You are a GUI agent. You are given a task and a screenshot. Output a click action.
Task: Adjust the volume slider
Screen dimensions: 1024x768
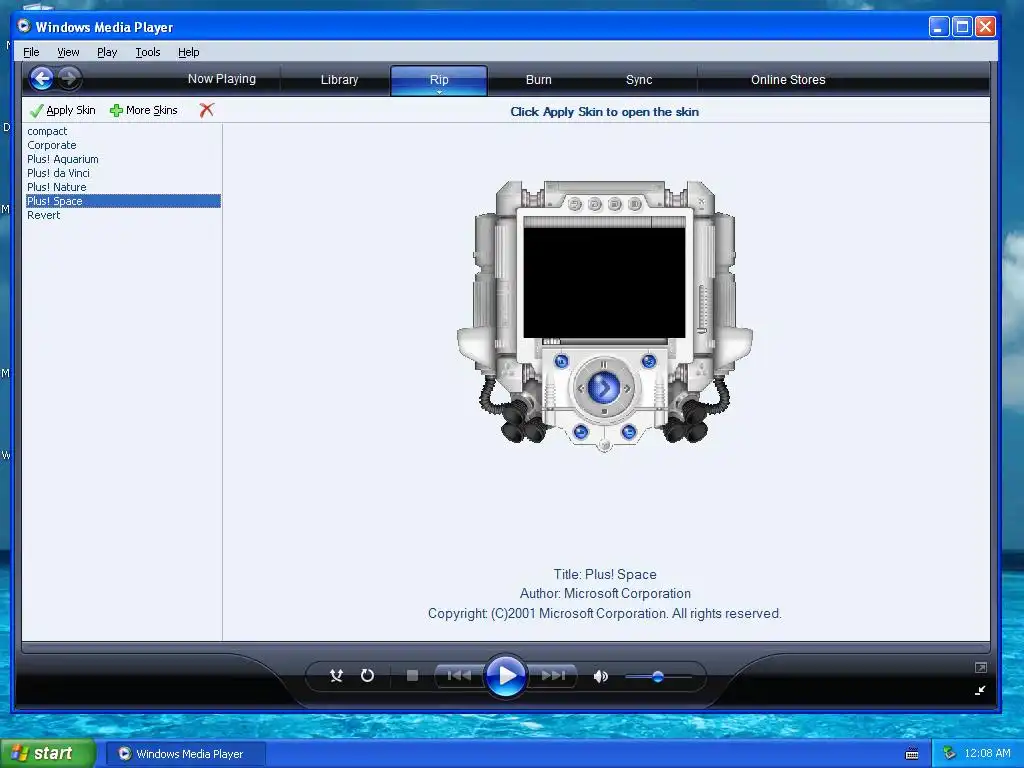[658, 677]
